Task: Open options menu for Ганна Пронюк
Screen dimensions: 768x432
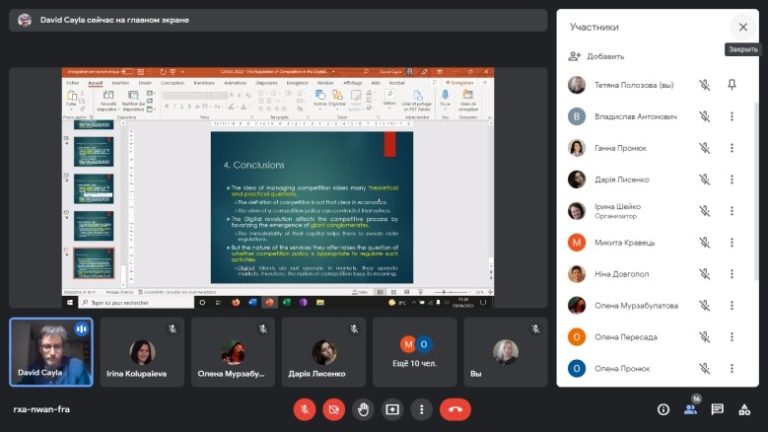Action: pyautogui.click(x=732, y=148)
